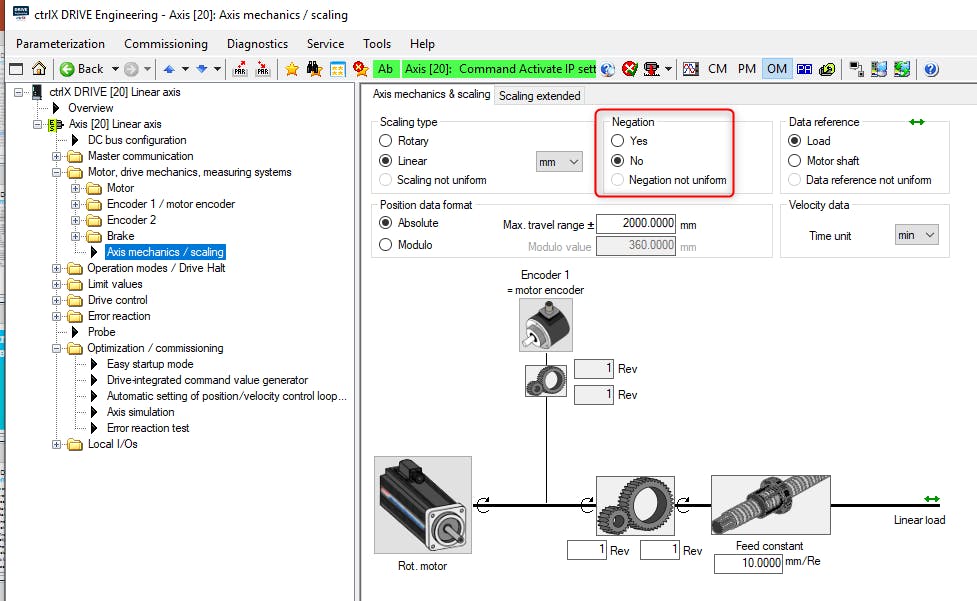
Task: Switch to CM configuration mode
Action: click(x=717, y=69)
